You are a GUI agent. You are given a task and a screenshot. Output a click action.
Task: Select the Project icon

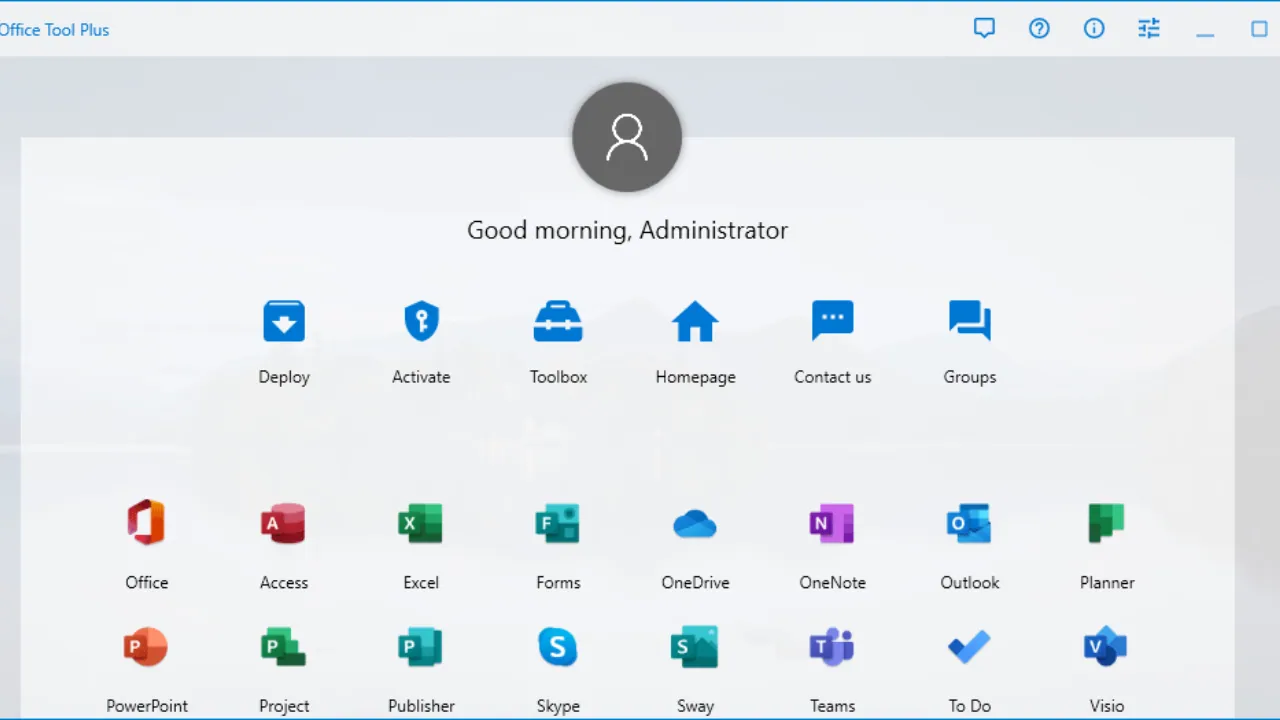tap(283, 647)
